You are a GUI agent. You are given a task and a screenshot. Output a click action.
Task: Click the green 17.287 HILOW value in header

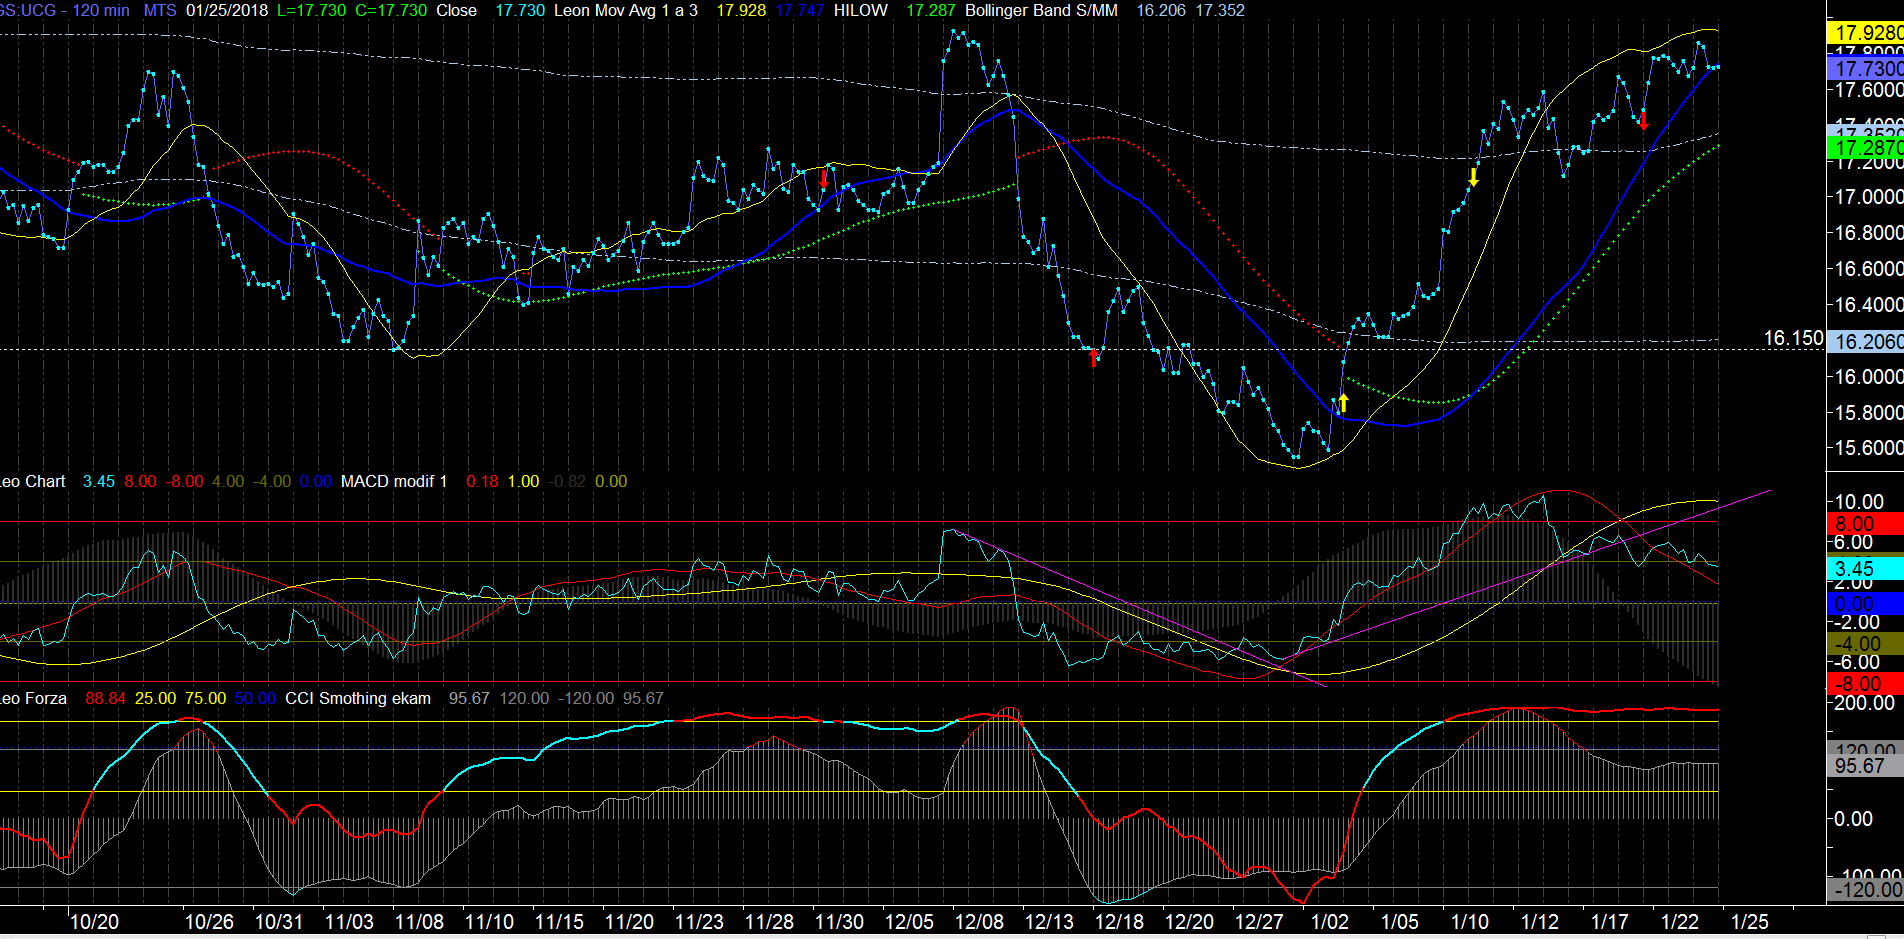[x=931, y=10]
